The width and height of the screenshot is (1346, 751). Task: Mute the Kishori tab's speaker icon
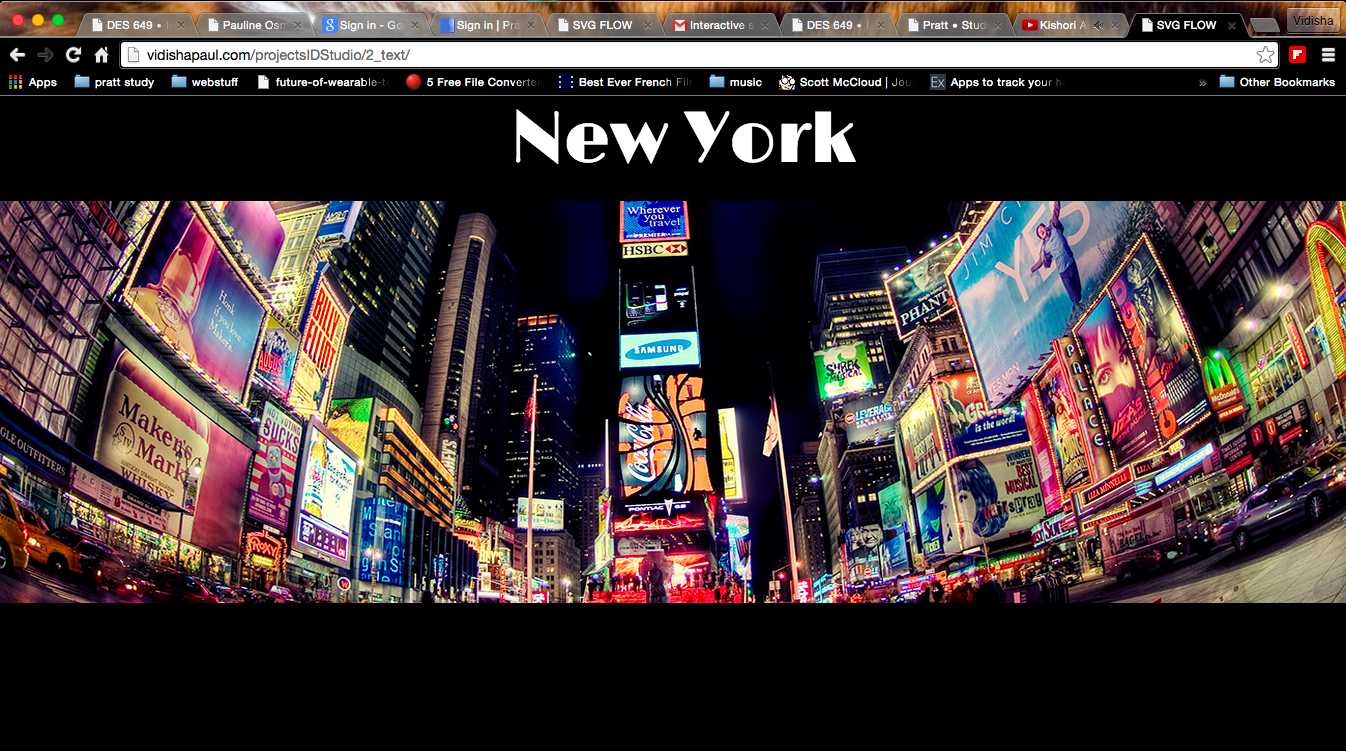pyautogui.click(x=1098, y=25)
